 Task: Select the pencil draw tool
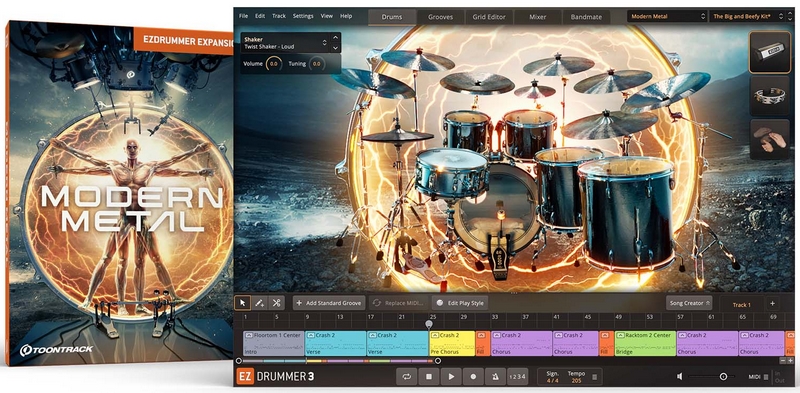[x=259, y=303]
